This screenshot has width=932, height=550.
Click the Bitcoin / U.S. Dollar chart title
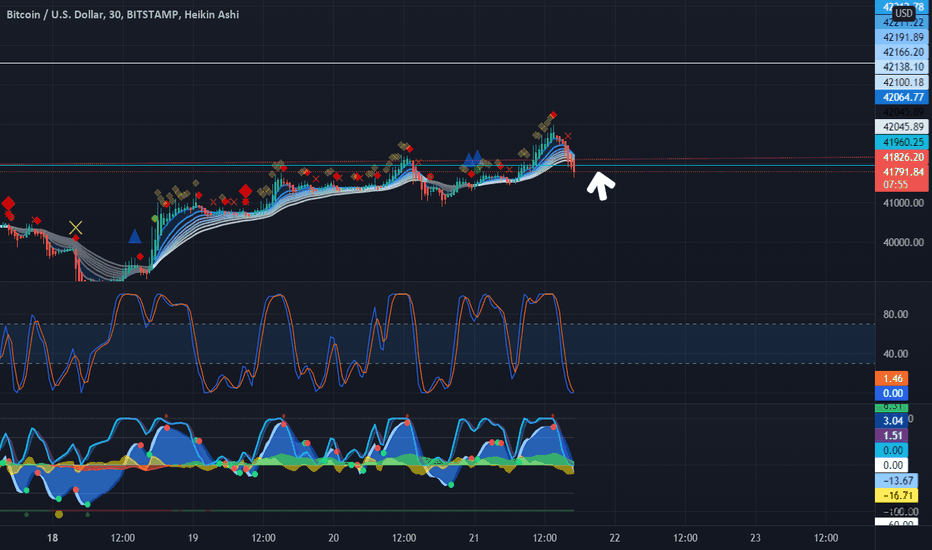[122, 14]
